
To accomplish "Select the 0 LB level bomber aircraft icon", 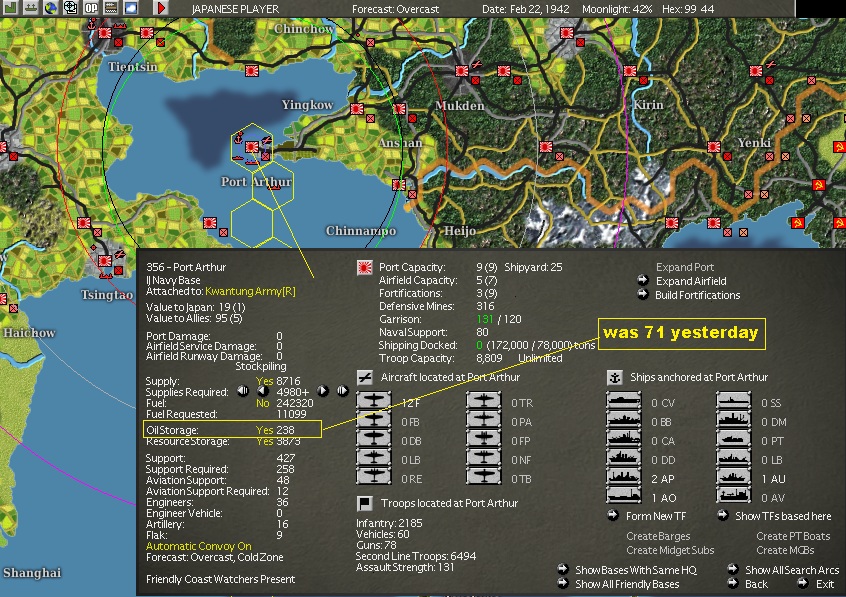I will coord(373,459).
